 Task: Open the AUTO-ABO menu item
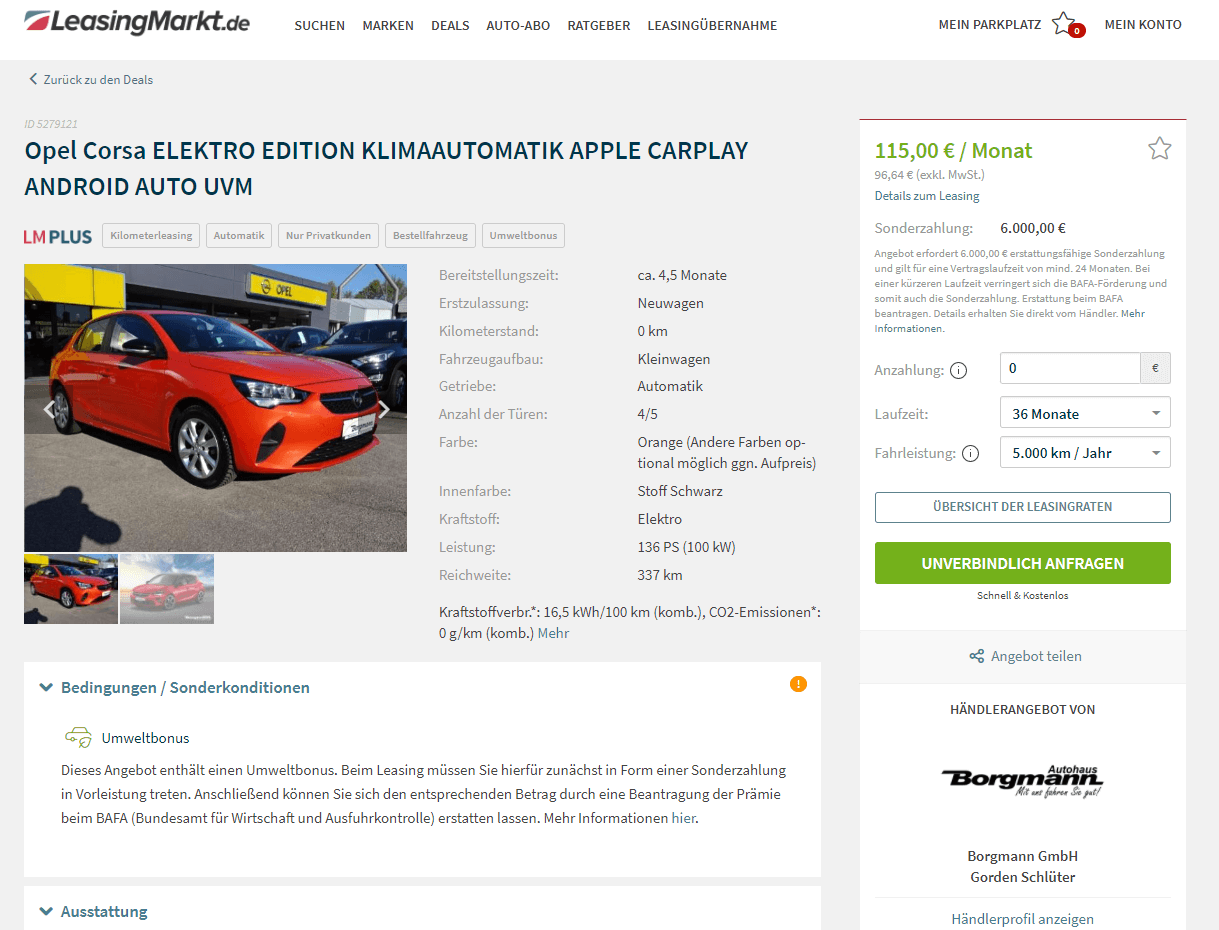[518, 26]
